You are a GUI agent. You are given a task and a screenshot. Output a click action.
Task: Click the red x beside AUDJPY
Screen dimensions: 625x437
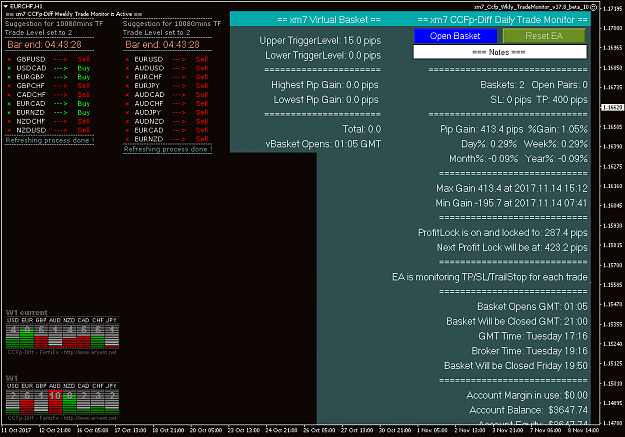click(127, 112)
